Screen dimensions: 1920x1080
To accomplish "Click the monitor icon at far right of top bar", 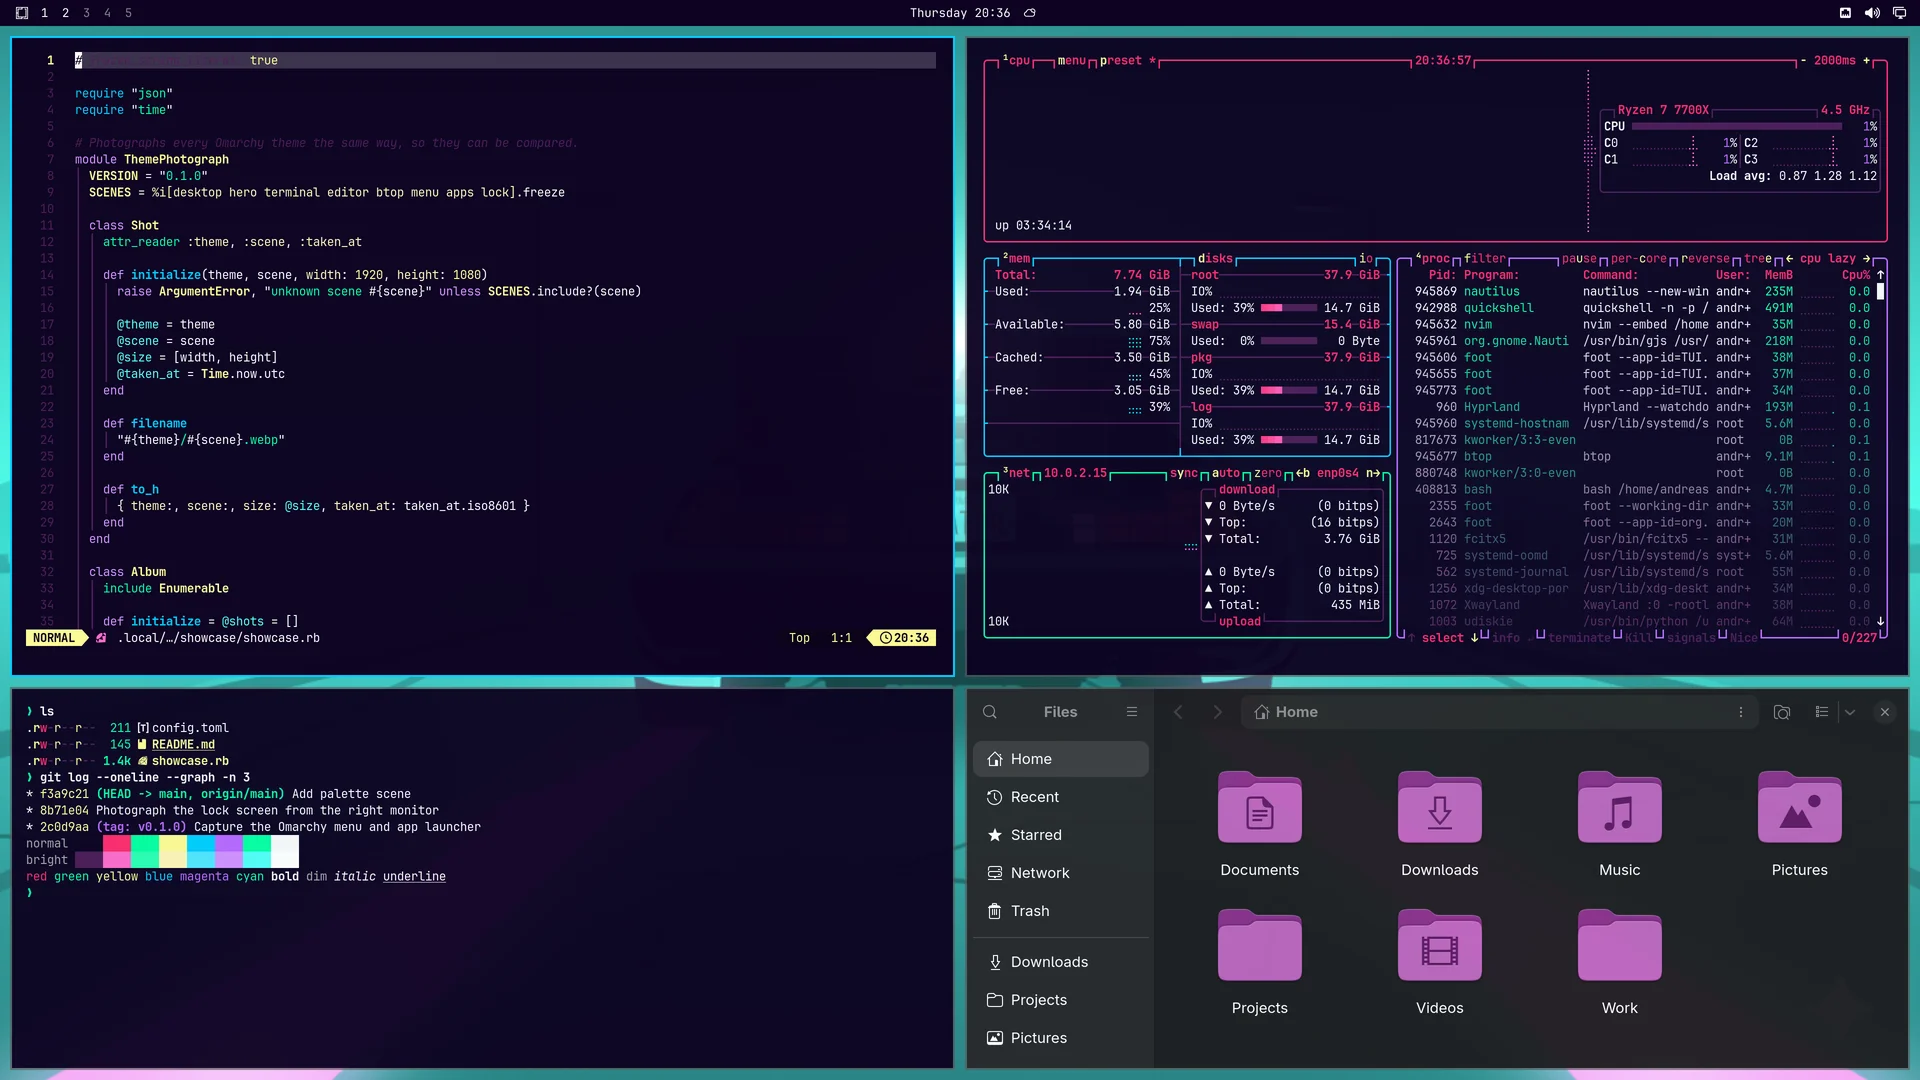I will tap(1899, 13).
